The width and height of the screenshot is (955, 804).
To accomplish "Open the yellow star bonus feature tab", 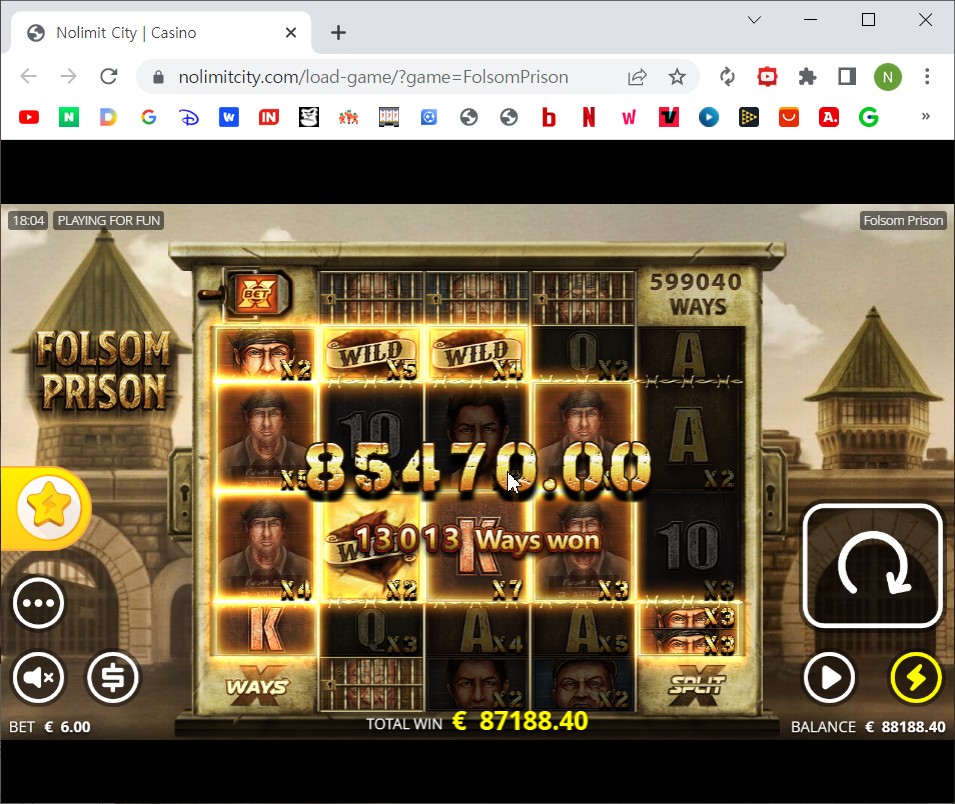I will 48,507.
